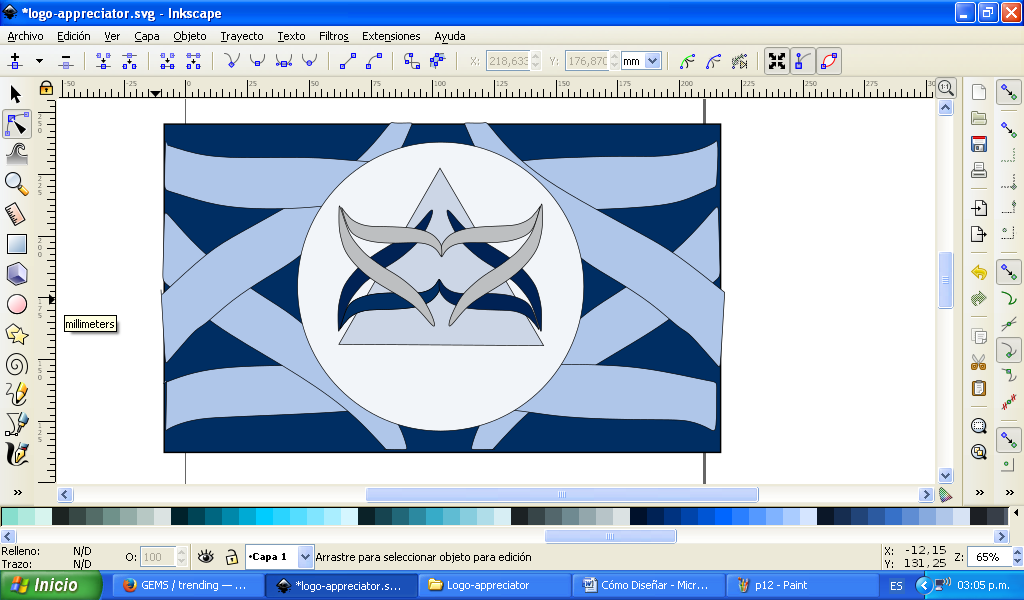The height and width of the screenshot is (600, 1024).
Task: Toggle layer visibility eye in status bar
Action: click(x=206, y=556)
